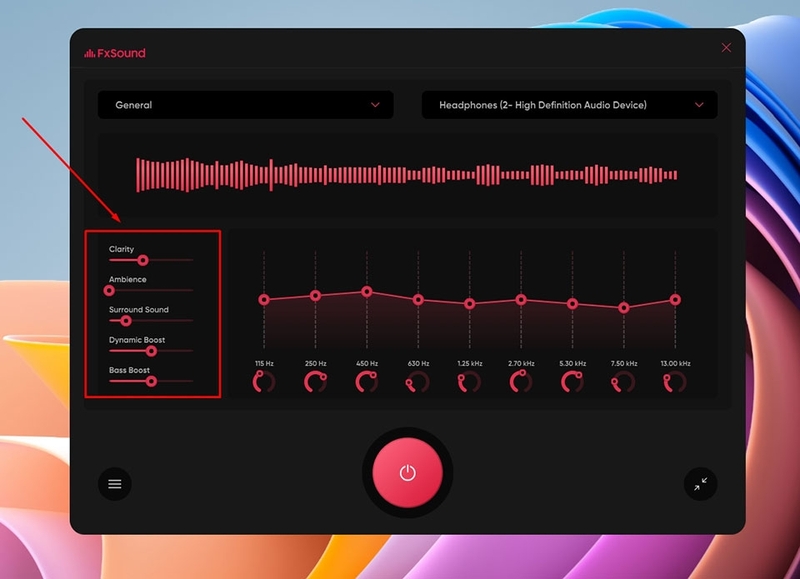The image size is (800, 579).
Task: Click the 630 Hz EQ band point
Action: coord(418,299)
